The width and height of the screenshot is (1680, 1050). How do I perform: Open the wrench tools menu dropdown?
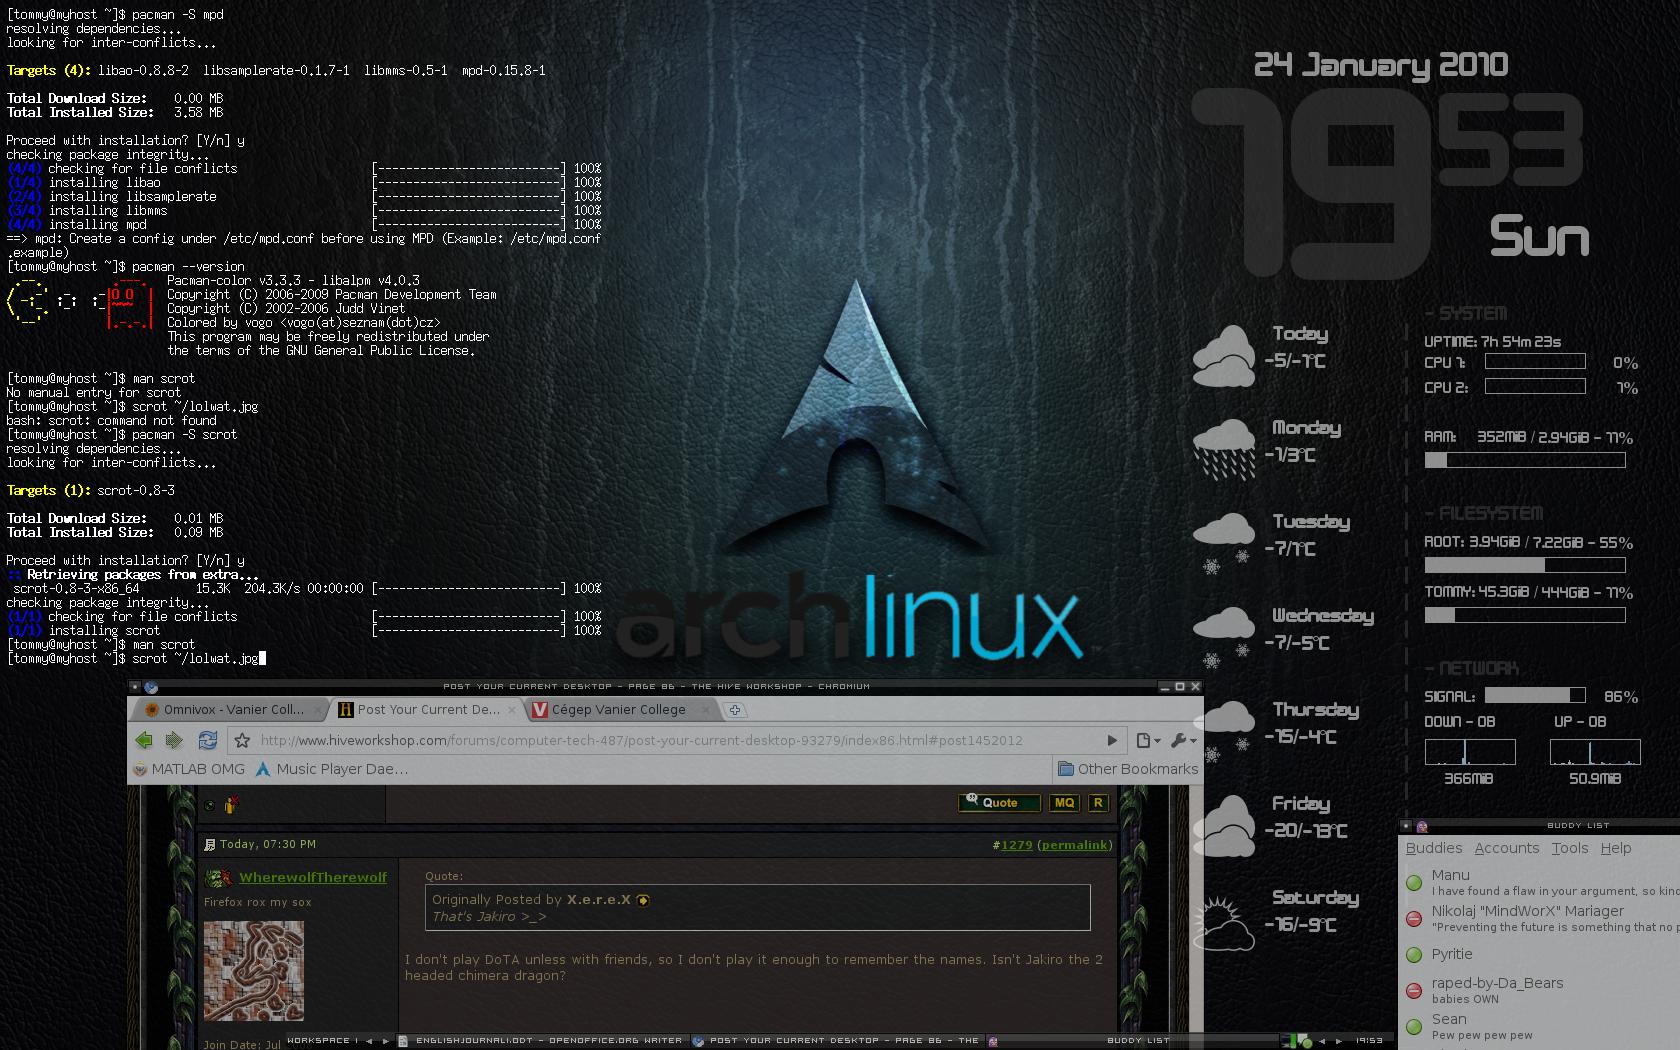1183,741
